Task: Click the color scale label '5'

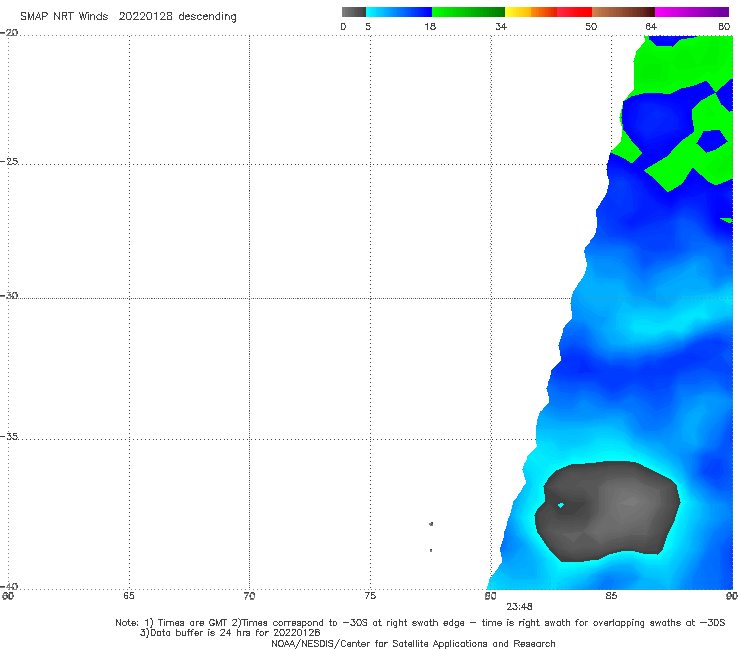Action: click(368, 26)
